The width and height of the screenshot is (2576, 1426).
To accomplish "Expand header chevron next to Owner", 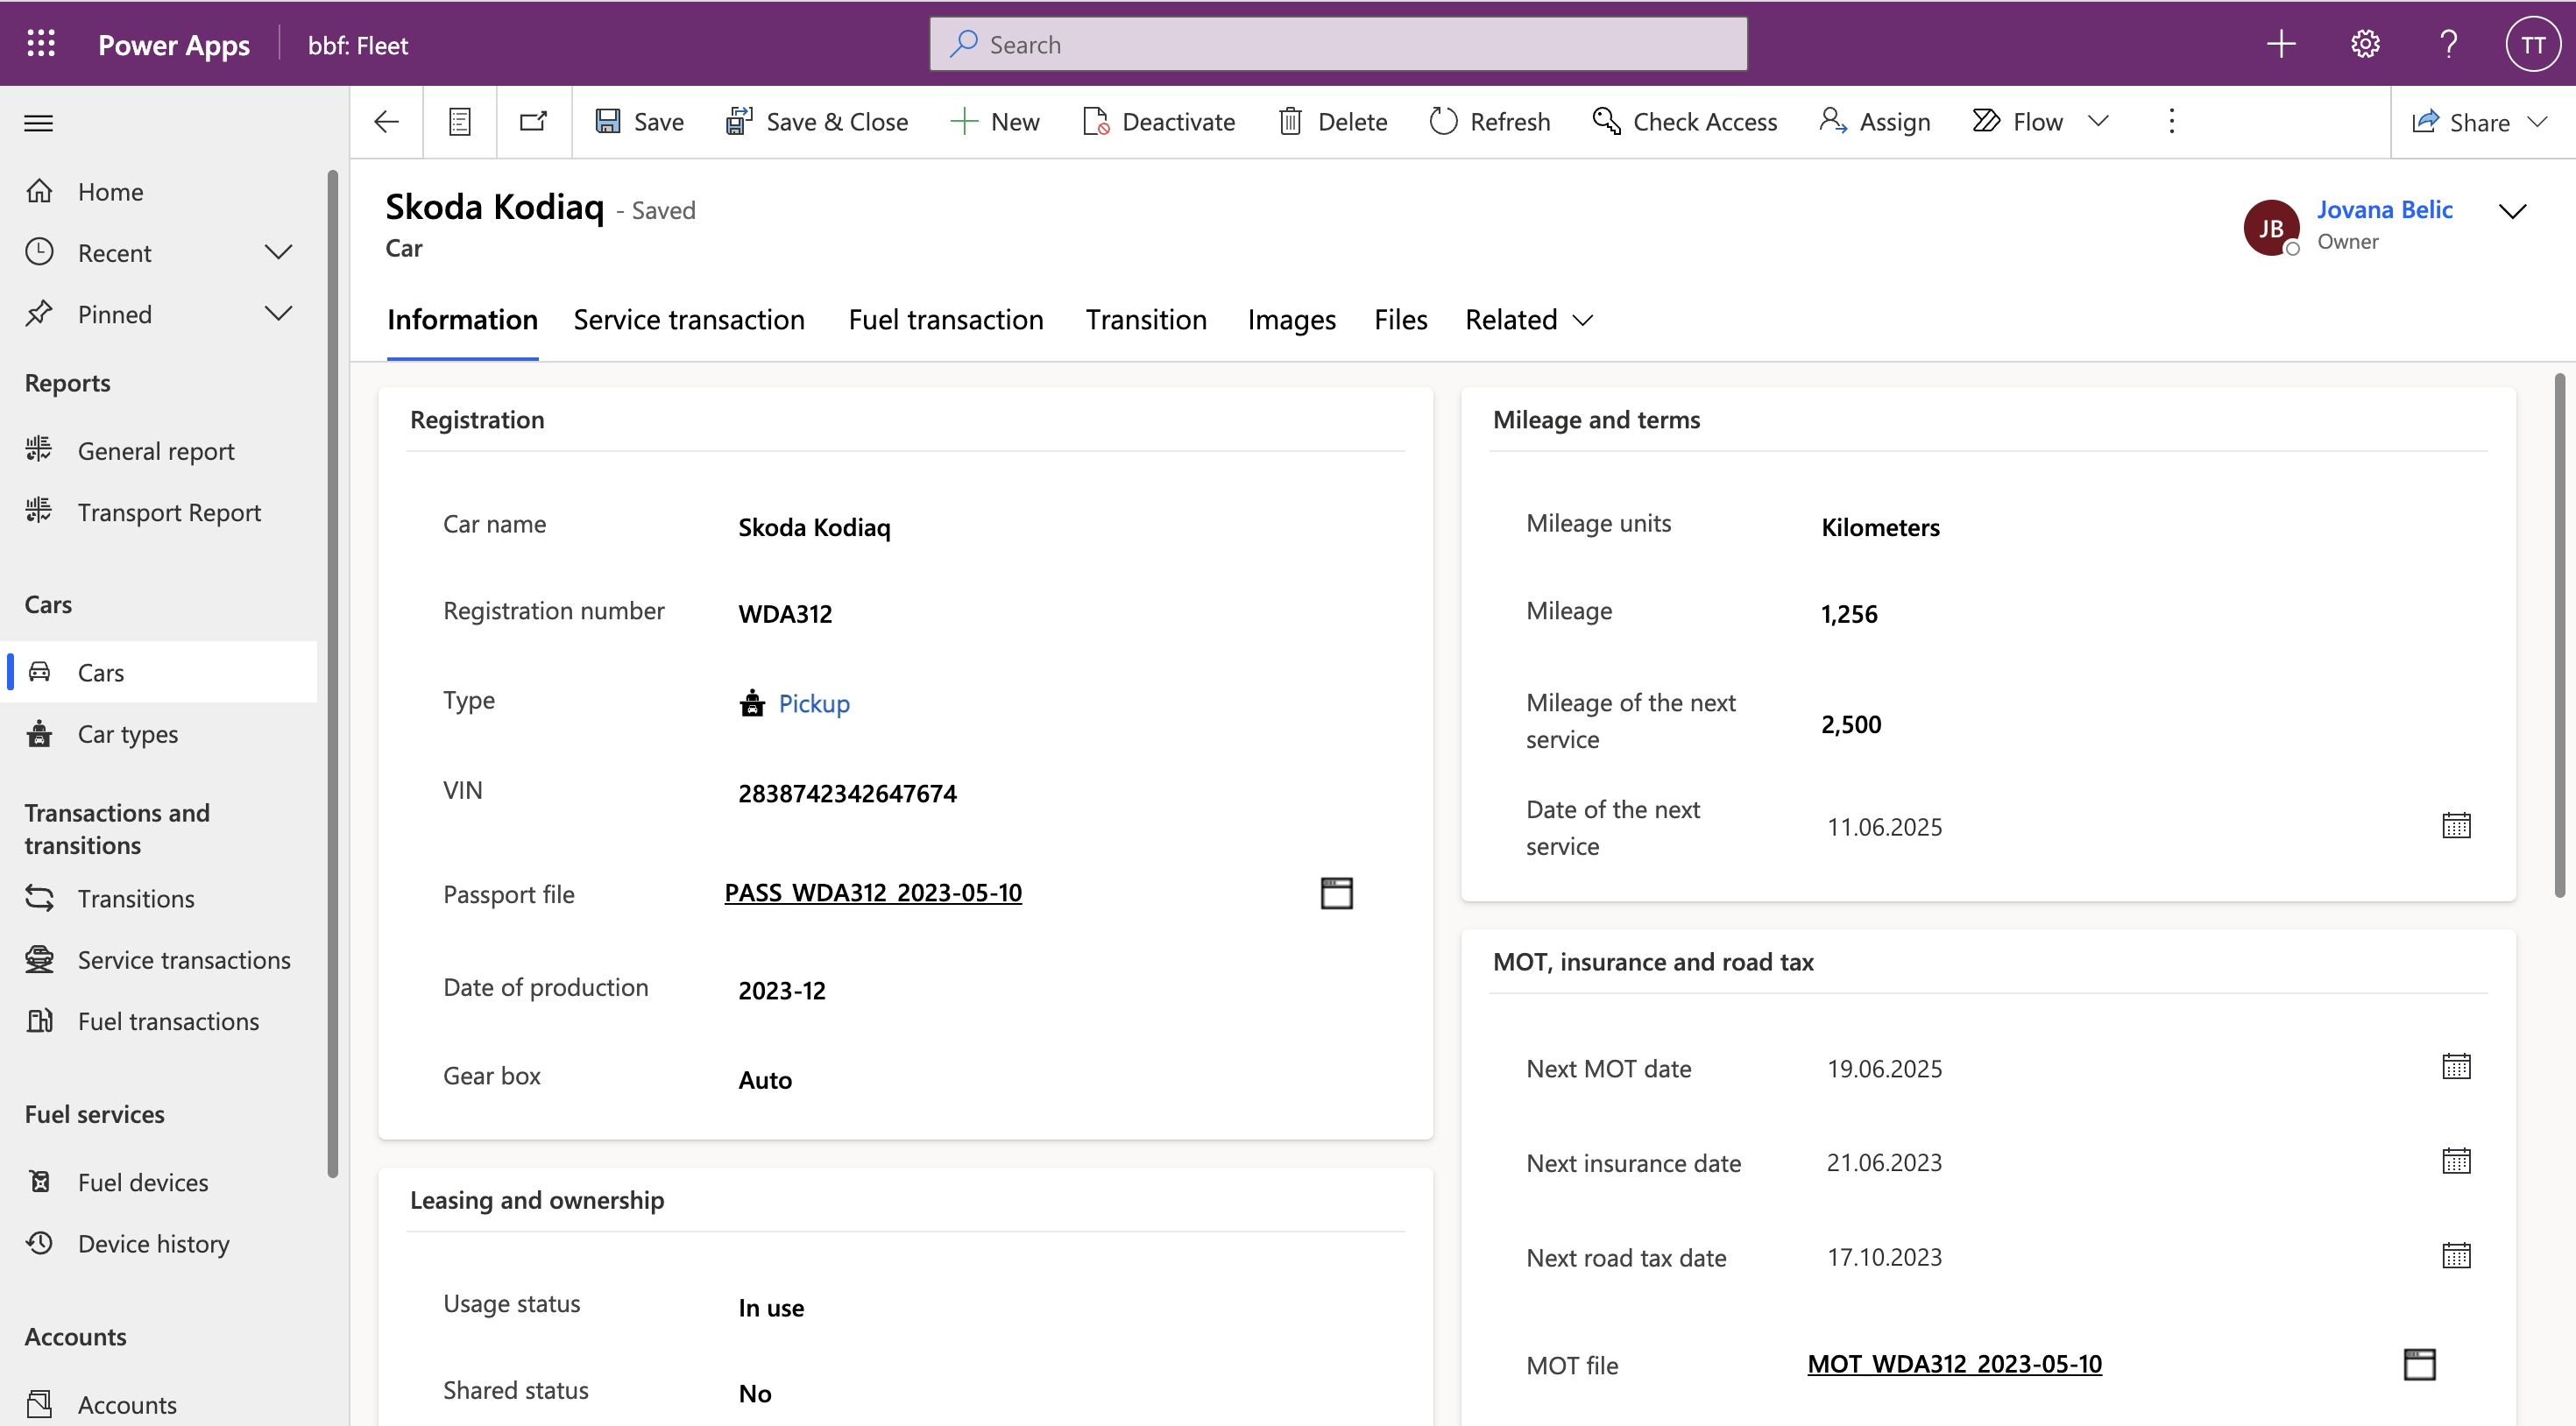I will tap(2512, 211).
